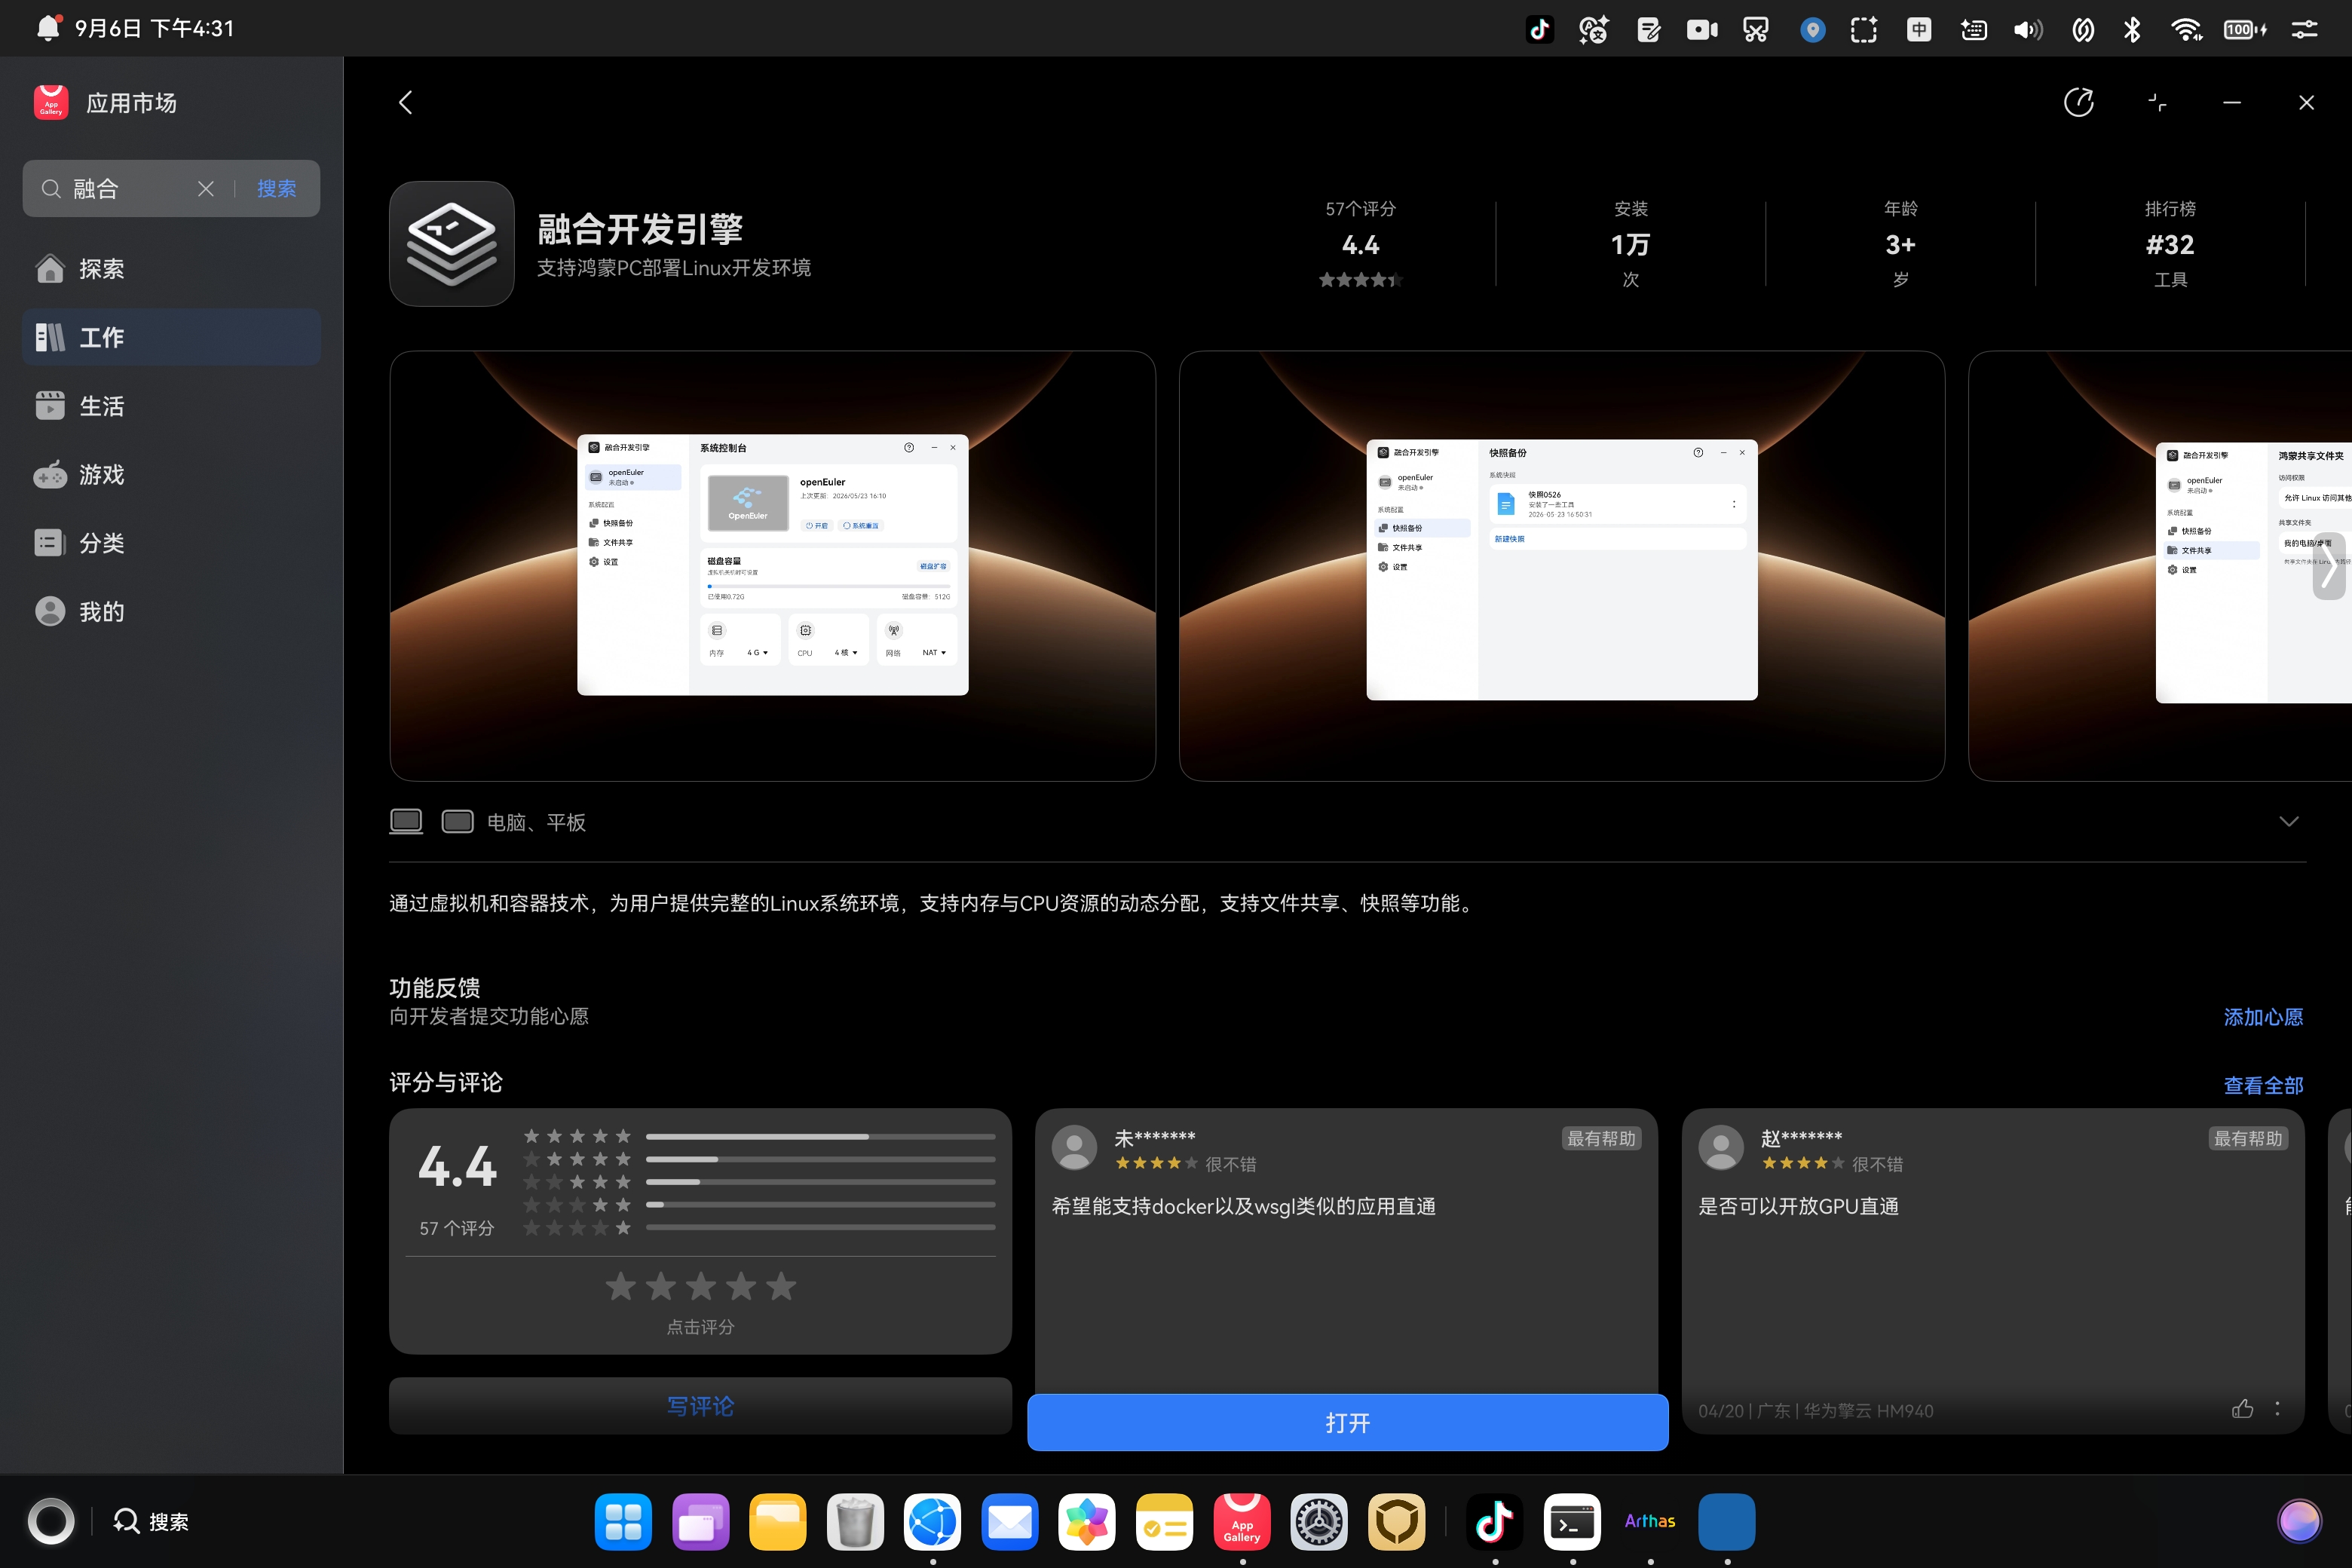This screenshot has height=1568, width=2352.
Task: Rate one star in the rating row
Action: (621, 1286)
